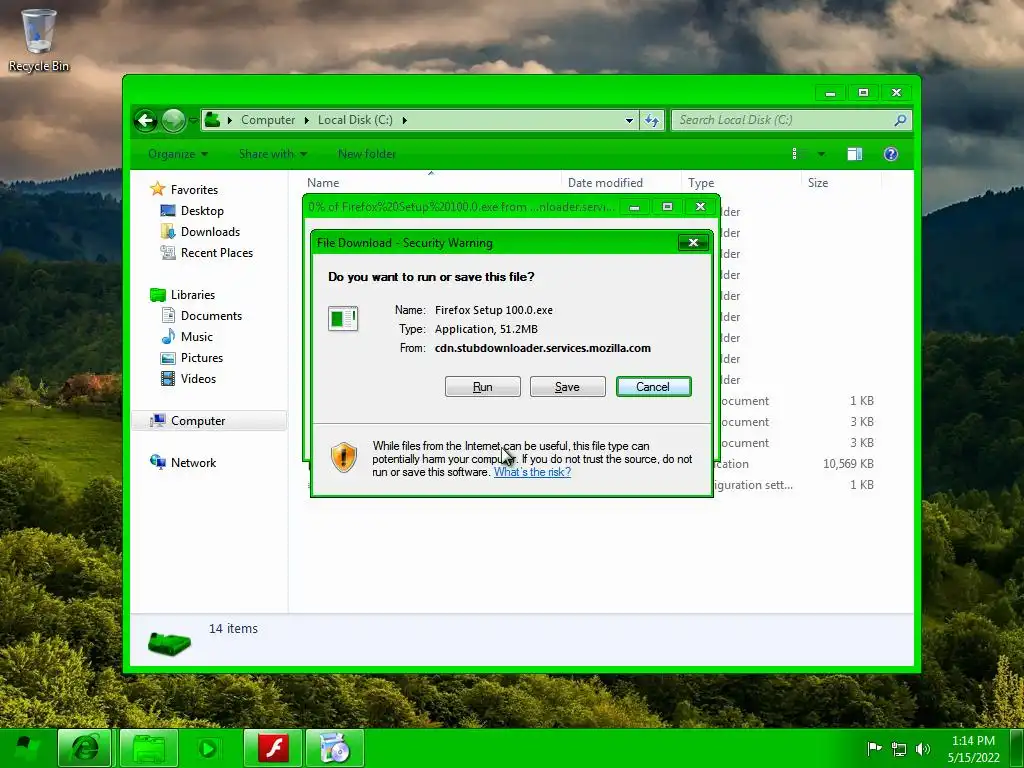Click the 10,569 KB size cell

pos(848,464)
